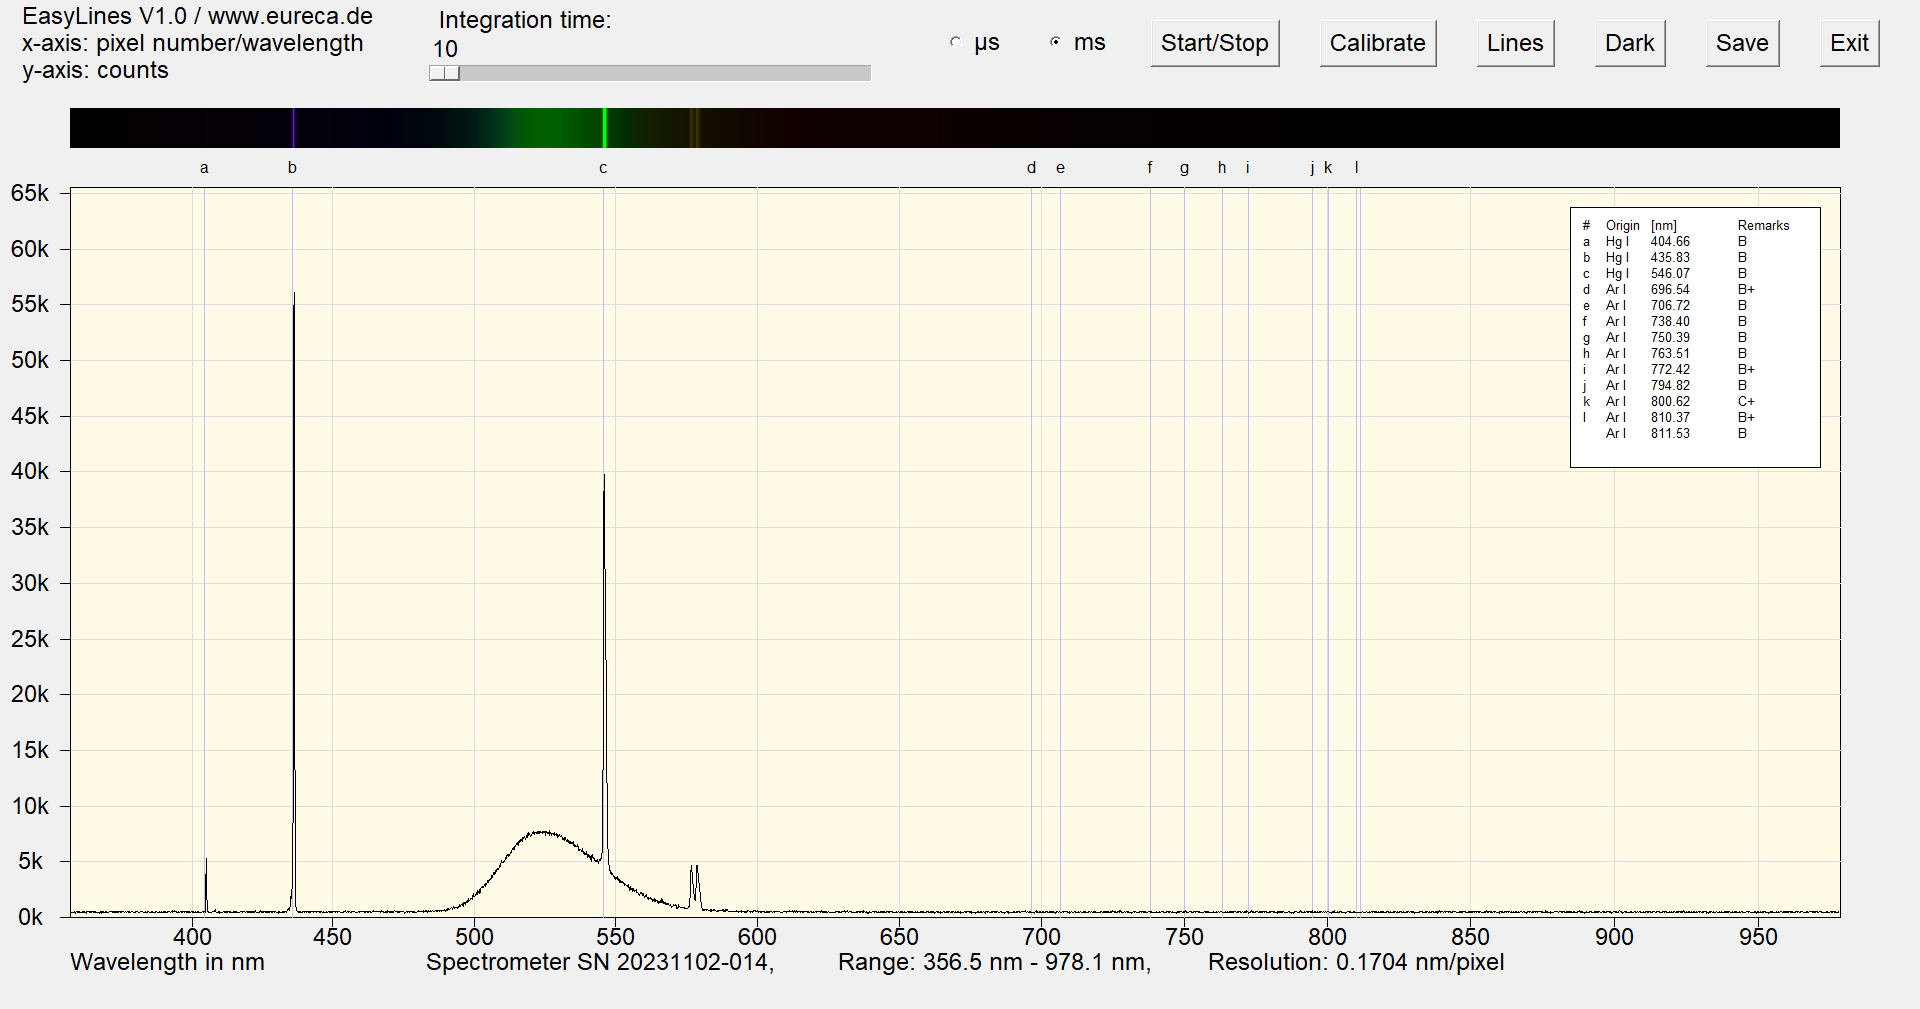Click line marker label f above the plot

click(1150, 168)
